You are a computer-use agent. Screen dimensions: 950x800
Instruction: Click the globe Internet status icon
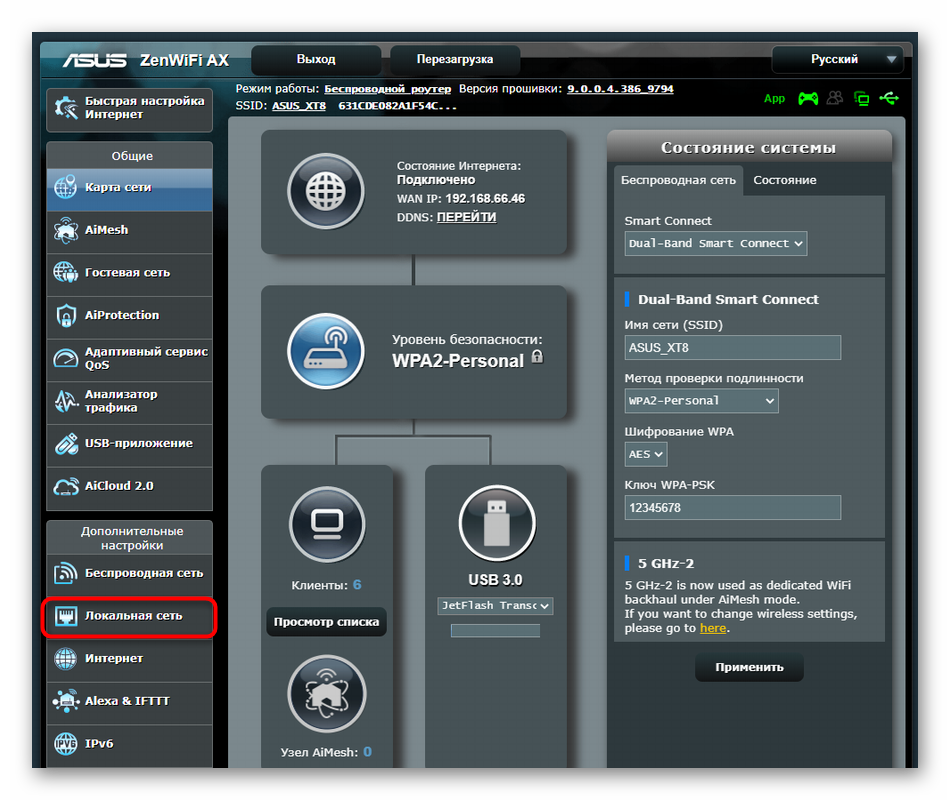(x=325, y=191)
